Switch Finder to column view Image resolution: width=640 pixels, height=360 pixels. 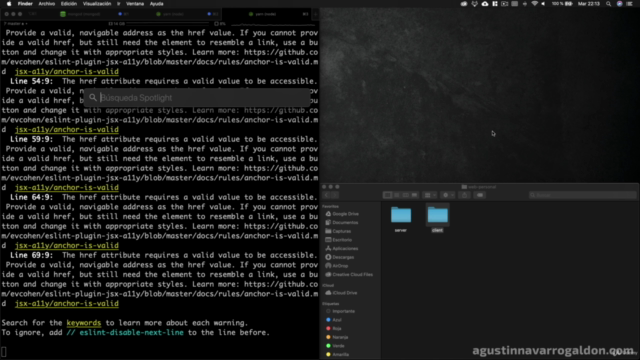pyautogui.click(x=405, y=195)
